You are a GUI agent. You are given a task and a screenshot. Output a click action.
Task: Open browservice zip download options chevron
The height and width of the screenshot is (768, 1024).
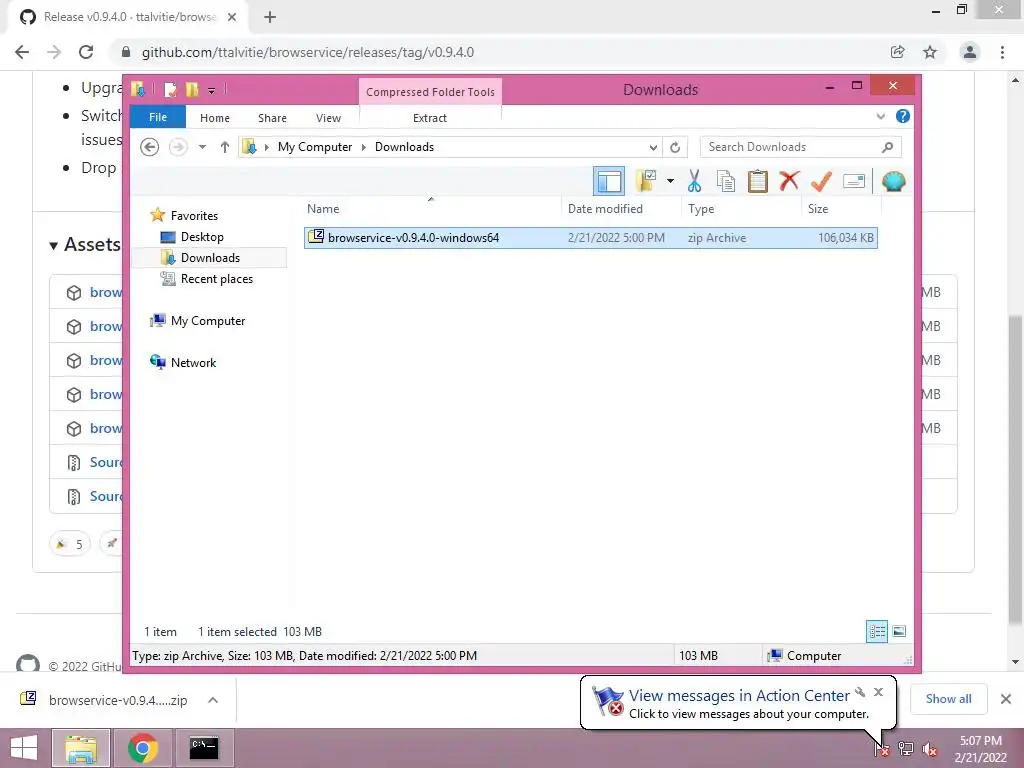click(x=213, y=700)
